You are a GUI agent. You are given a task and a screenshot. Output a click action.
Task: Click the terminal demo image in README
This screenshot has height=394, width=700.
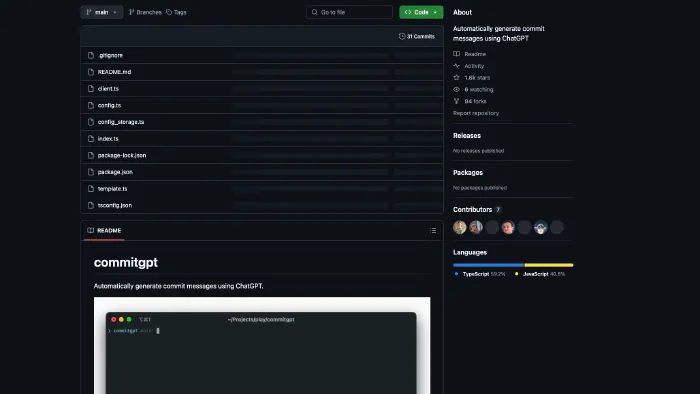[x=262, y=345]
